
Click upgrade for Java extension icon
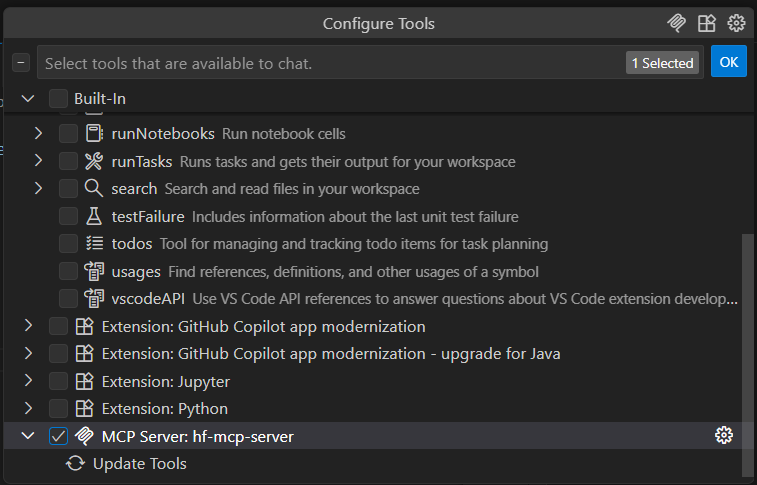point(84,353)
